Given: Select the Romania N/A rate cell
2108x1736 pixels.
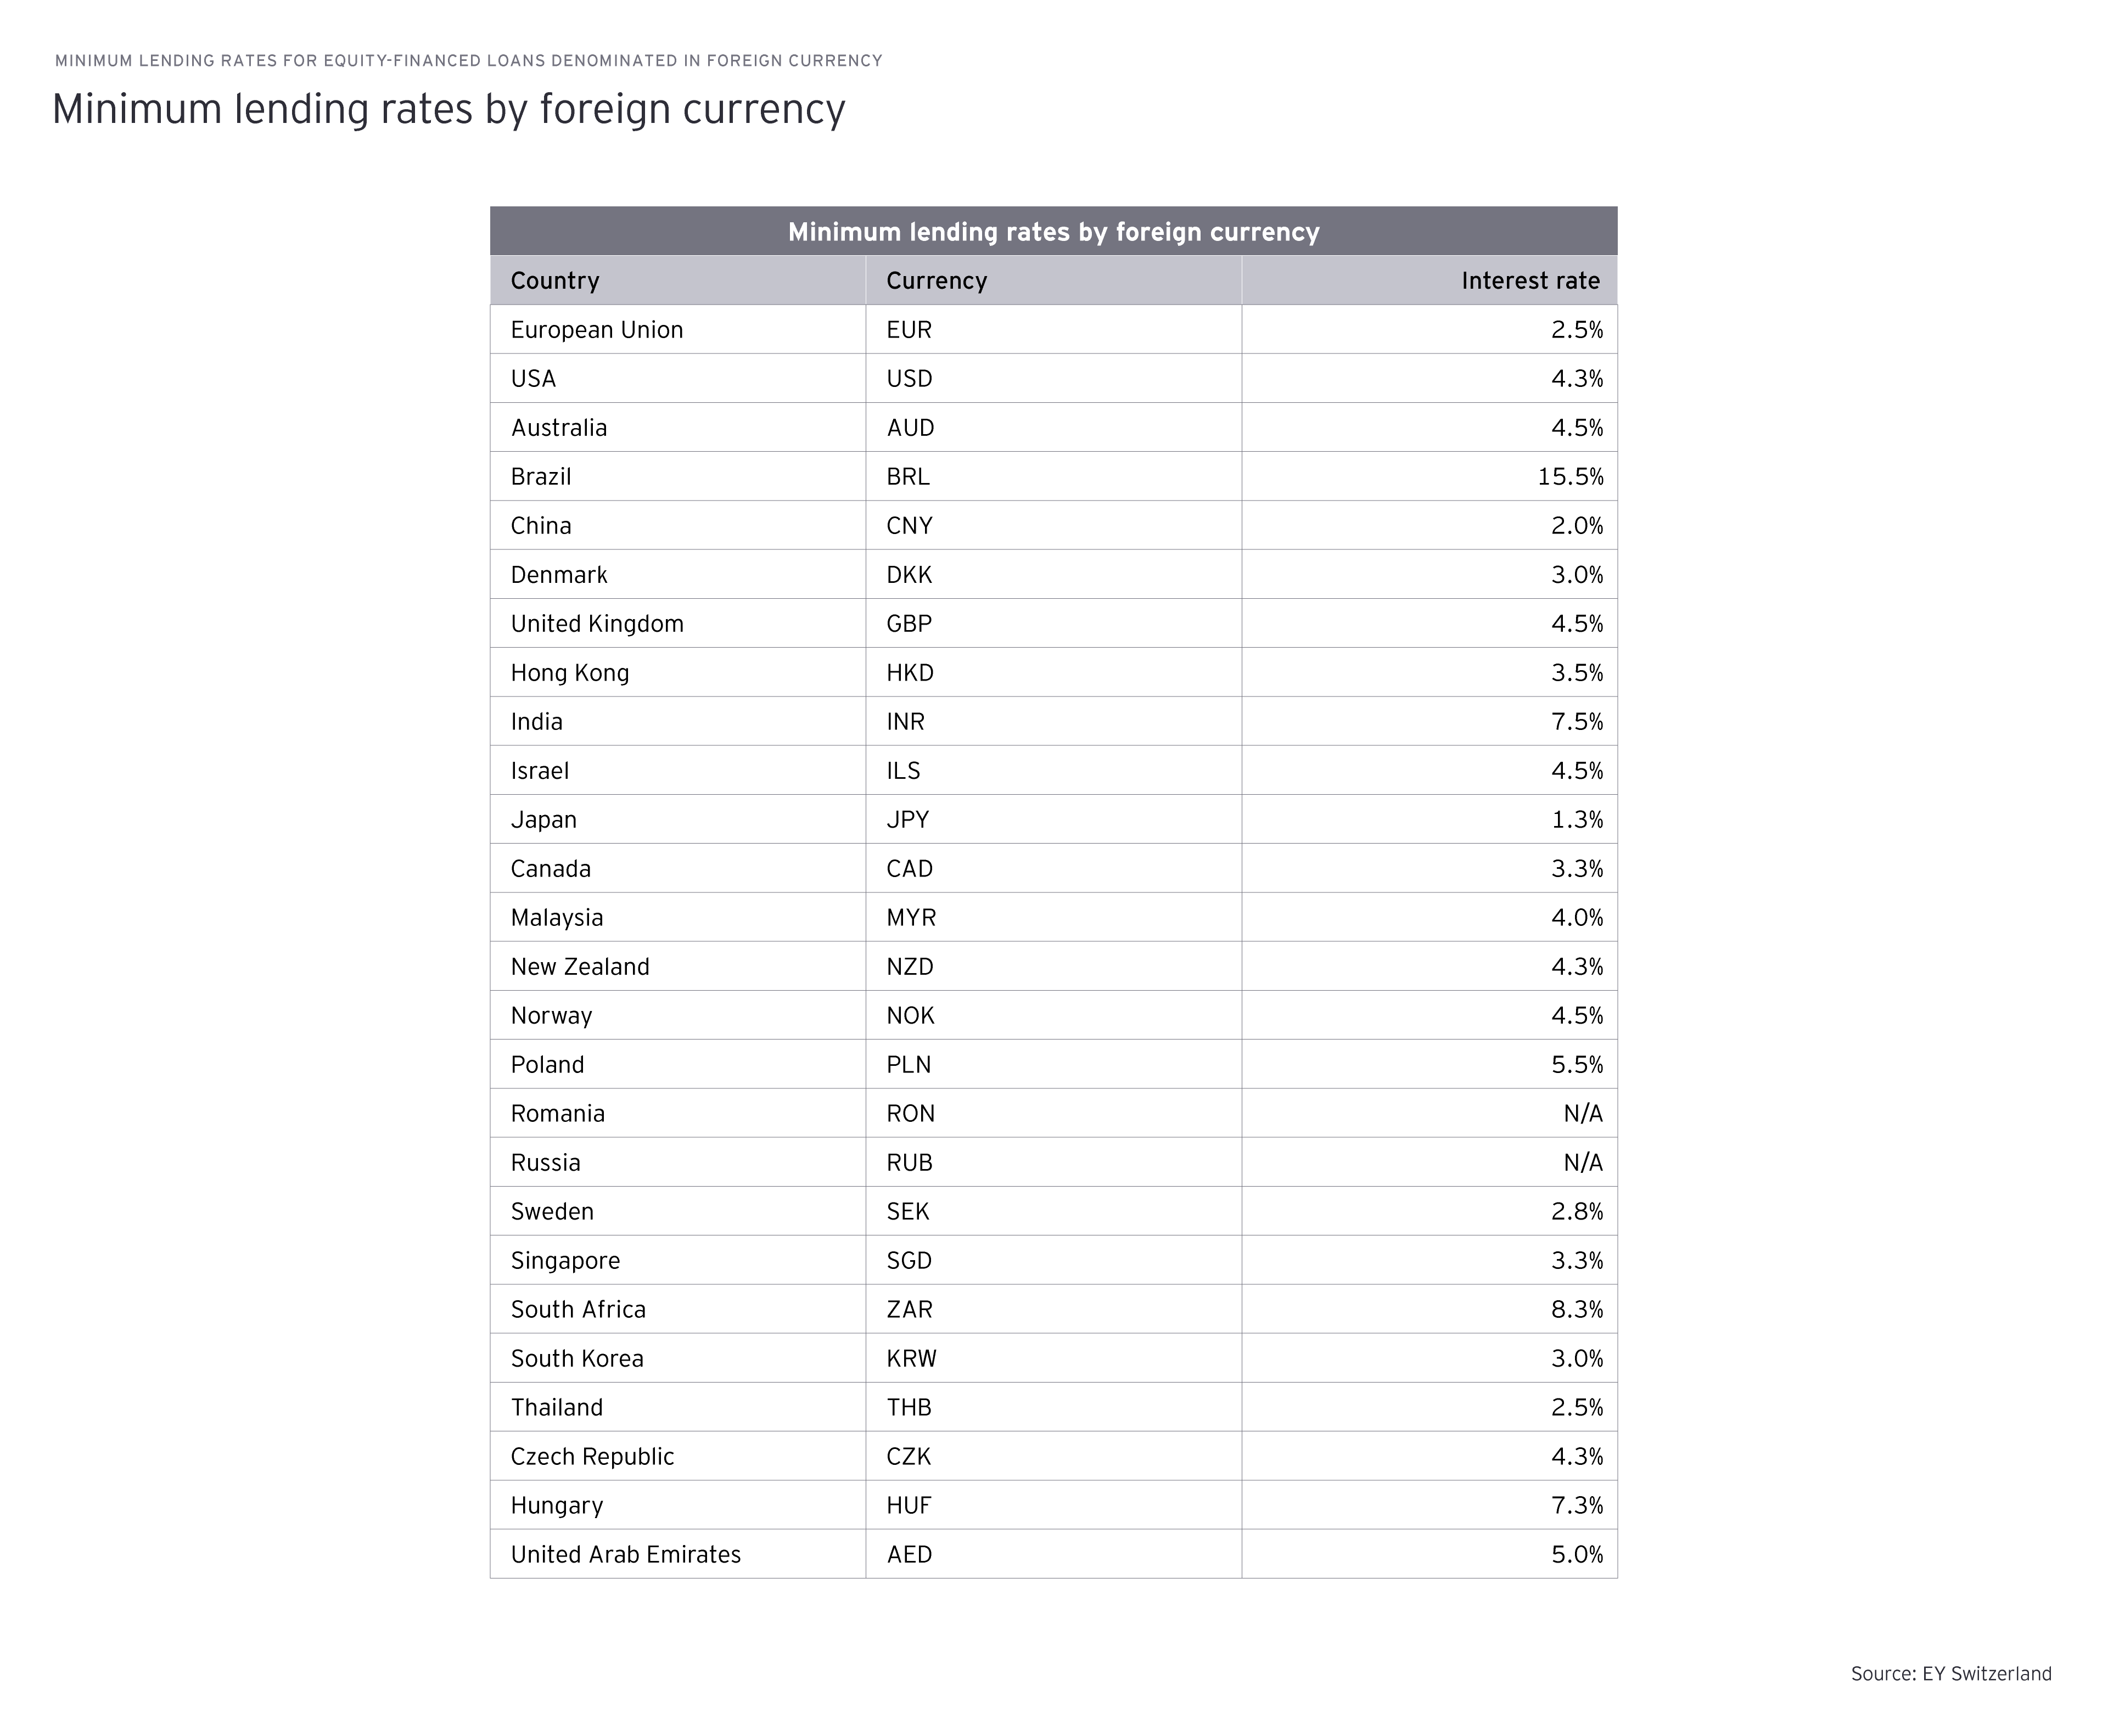Looking at the screenshot, I should tap(1582, 1114).
